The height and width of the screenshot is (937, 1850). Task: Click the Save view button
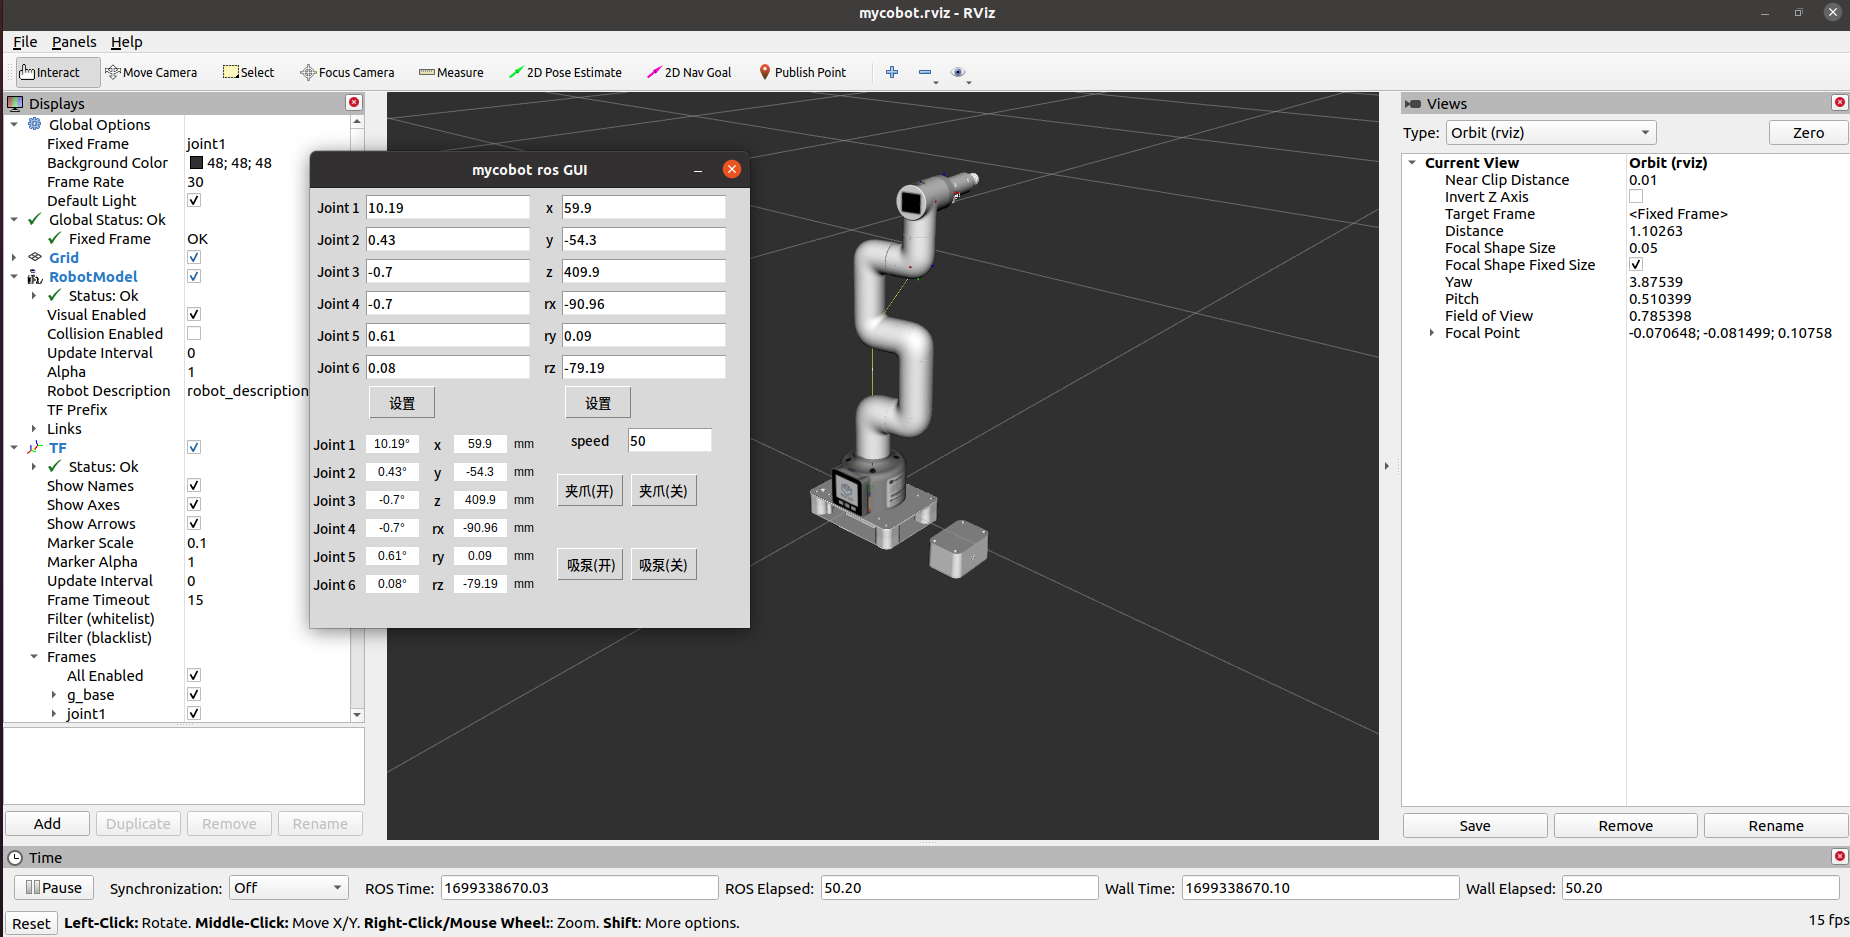coord(1475,825)
